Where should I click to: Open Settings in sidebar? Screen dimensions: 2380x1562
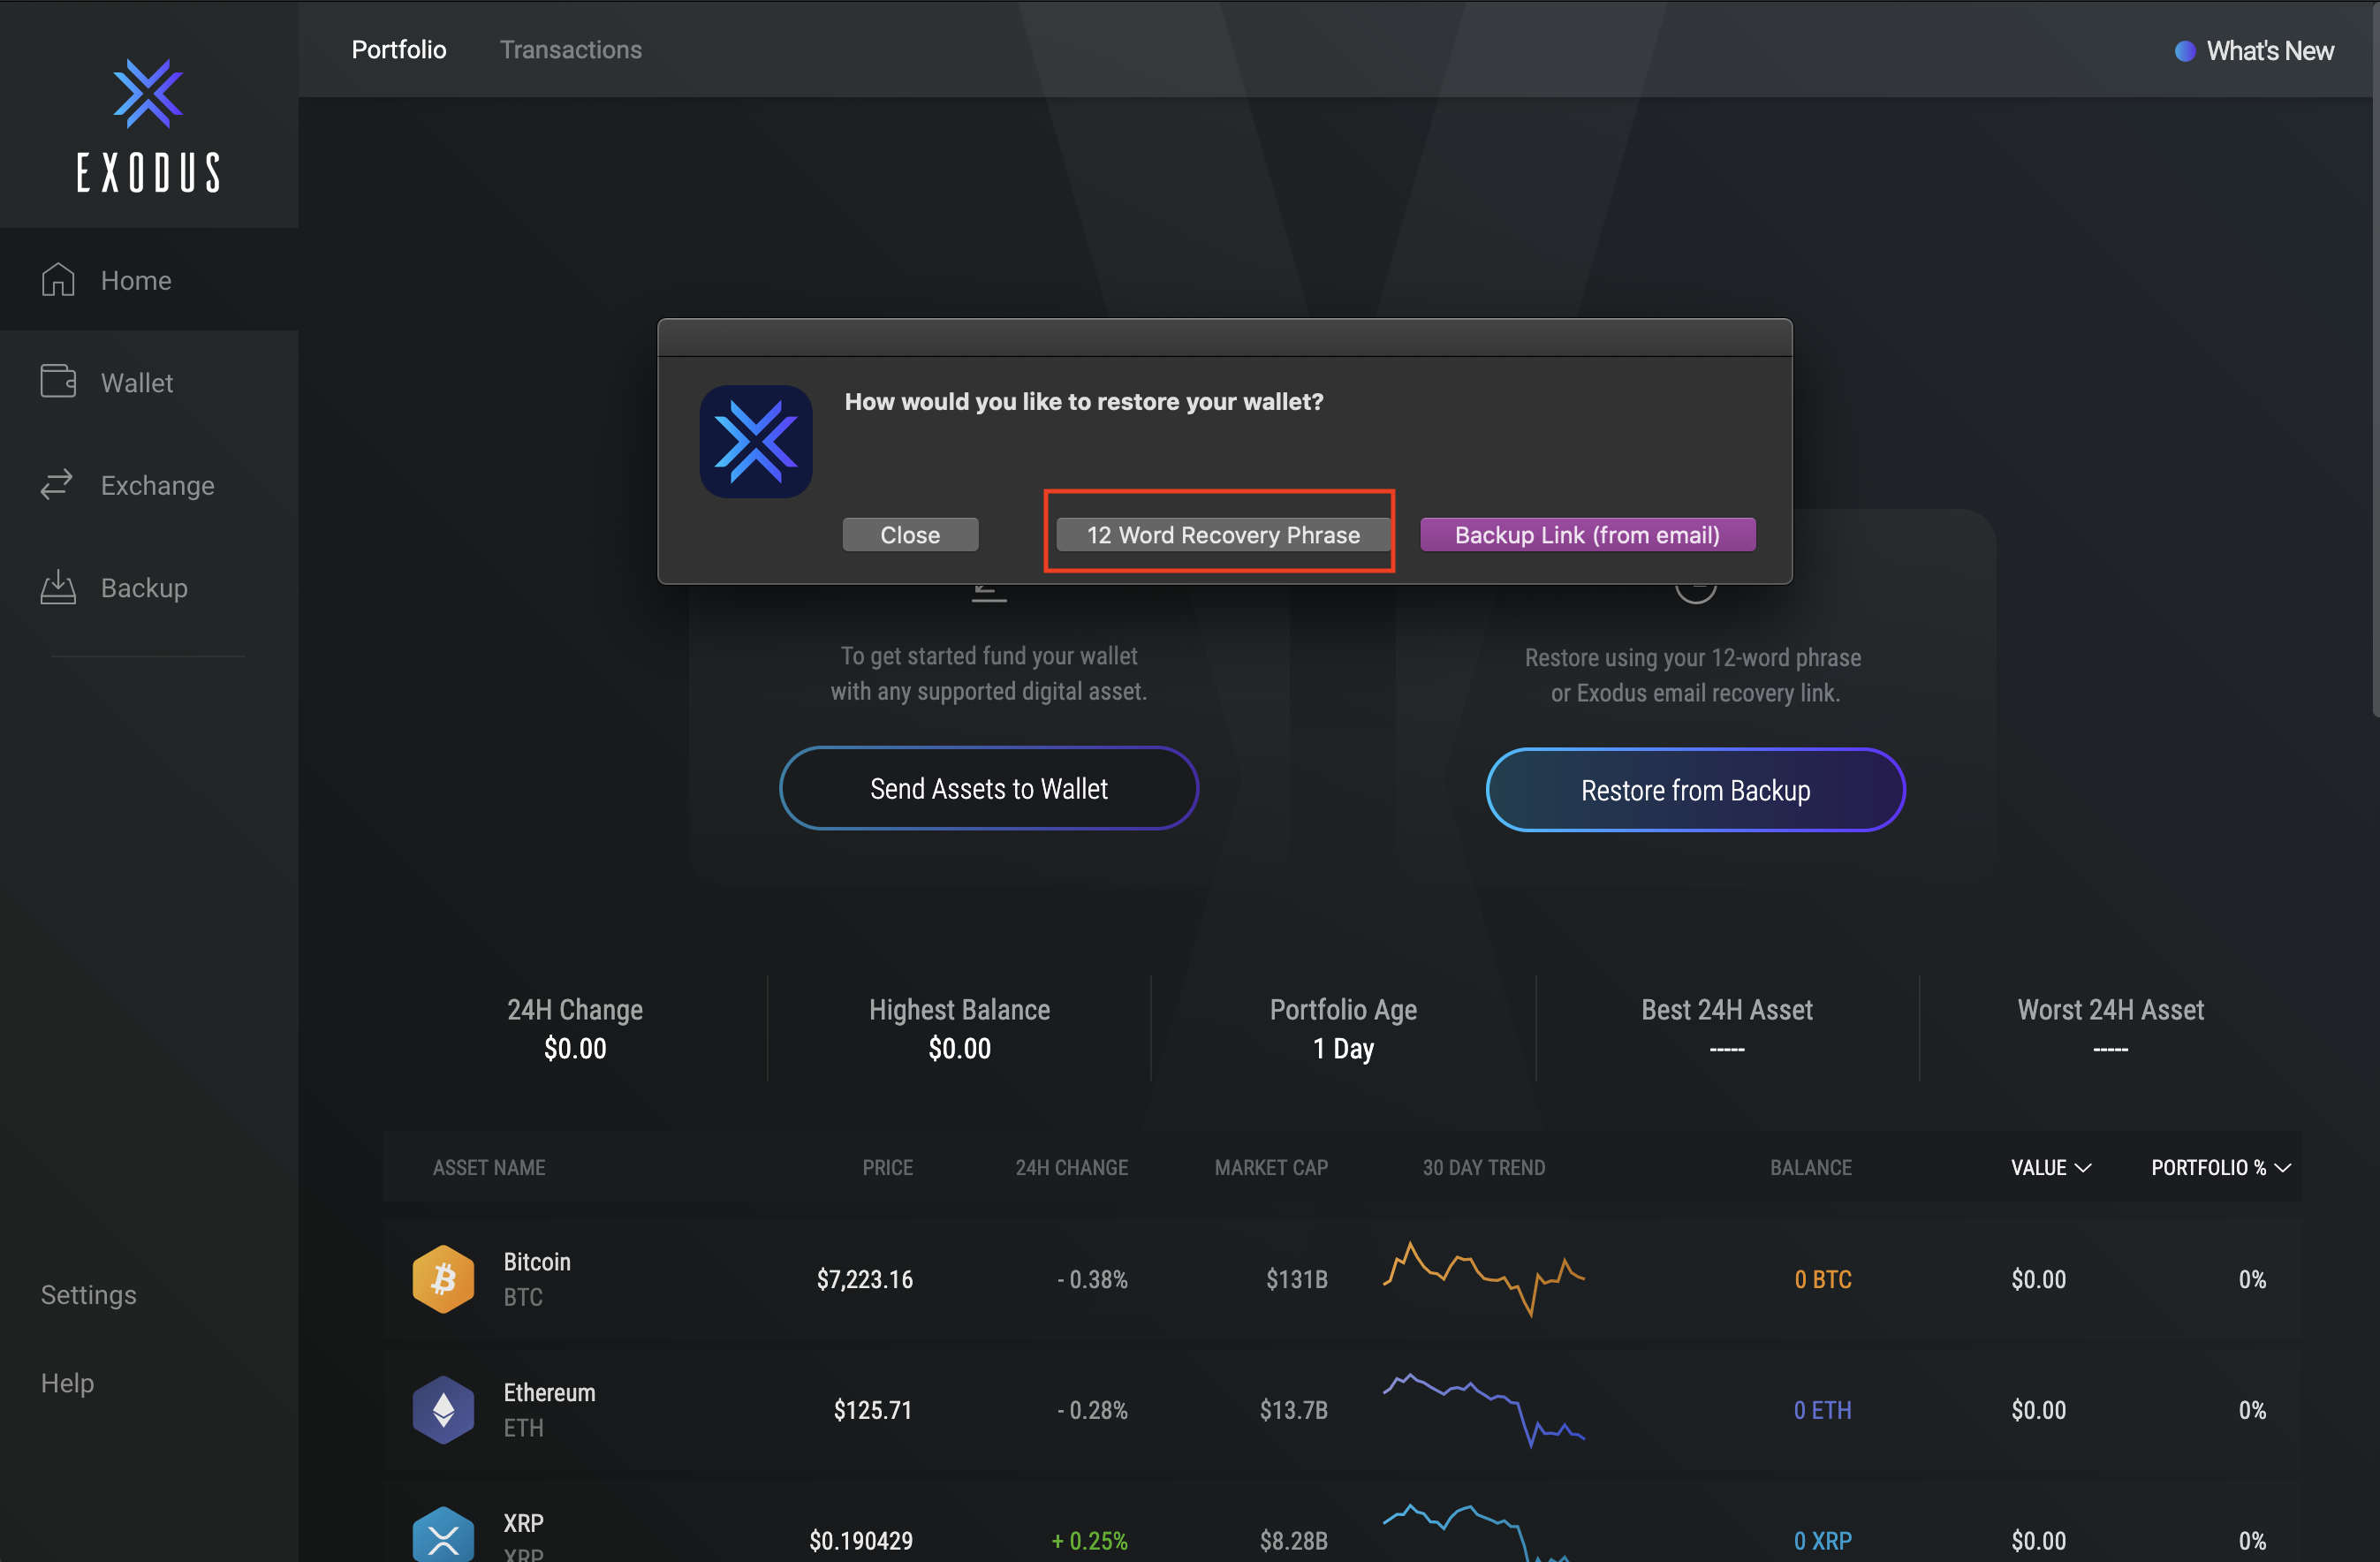88,1295
